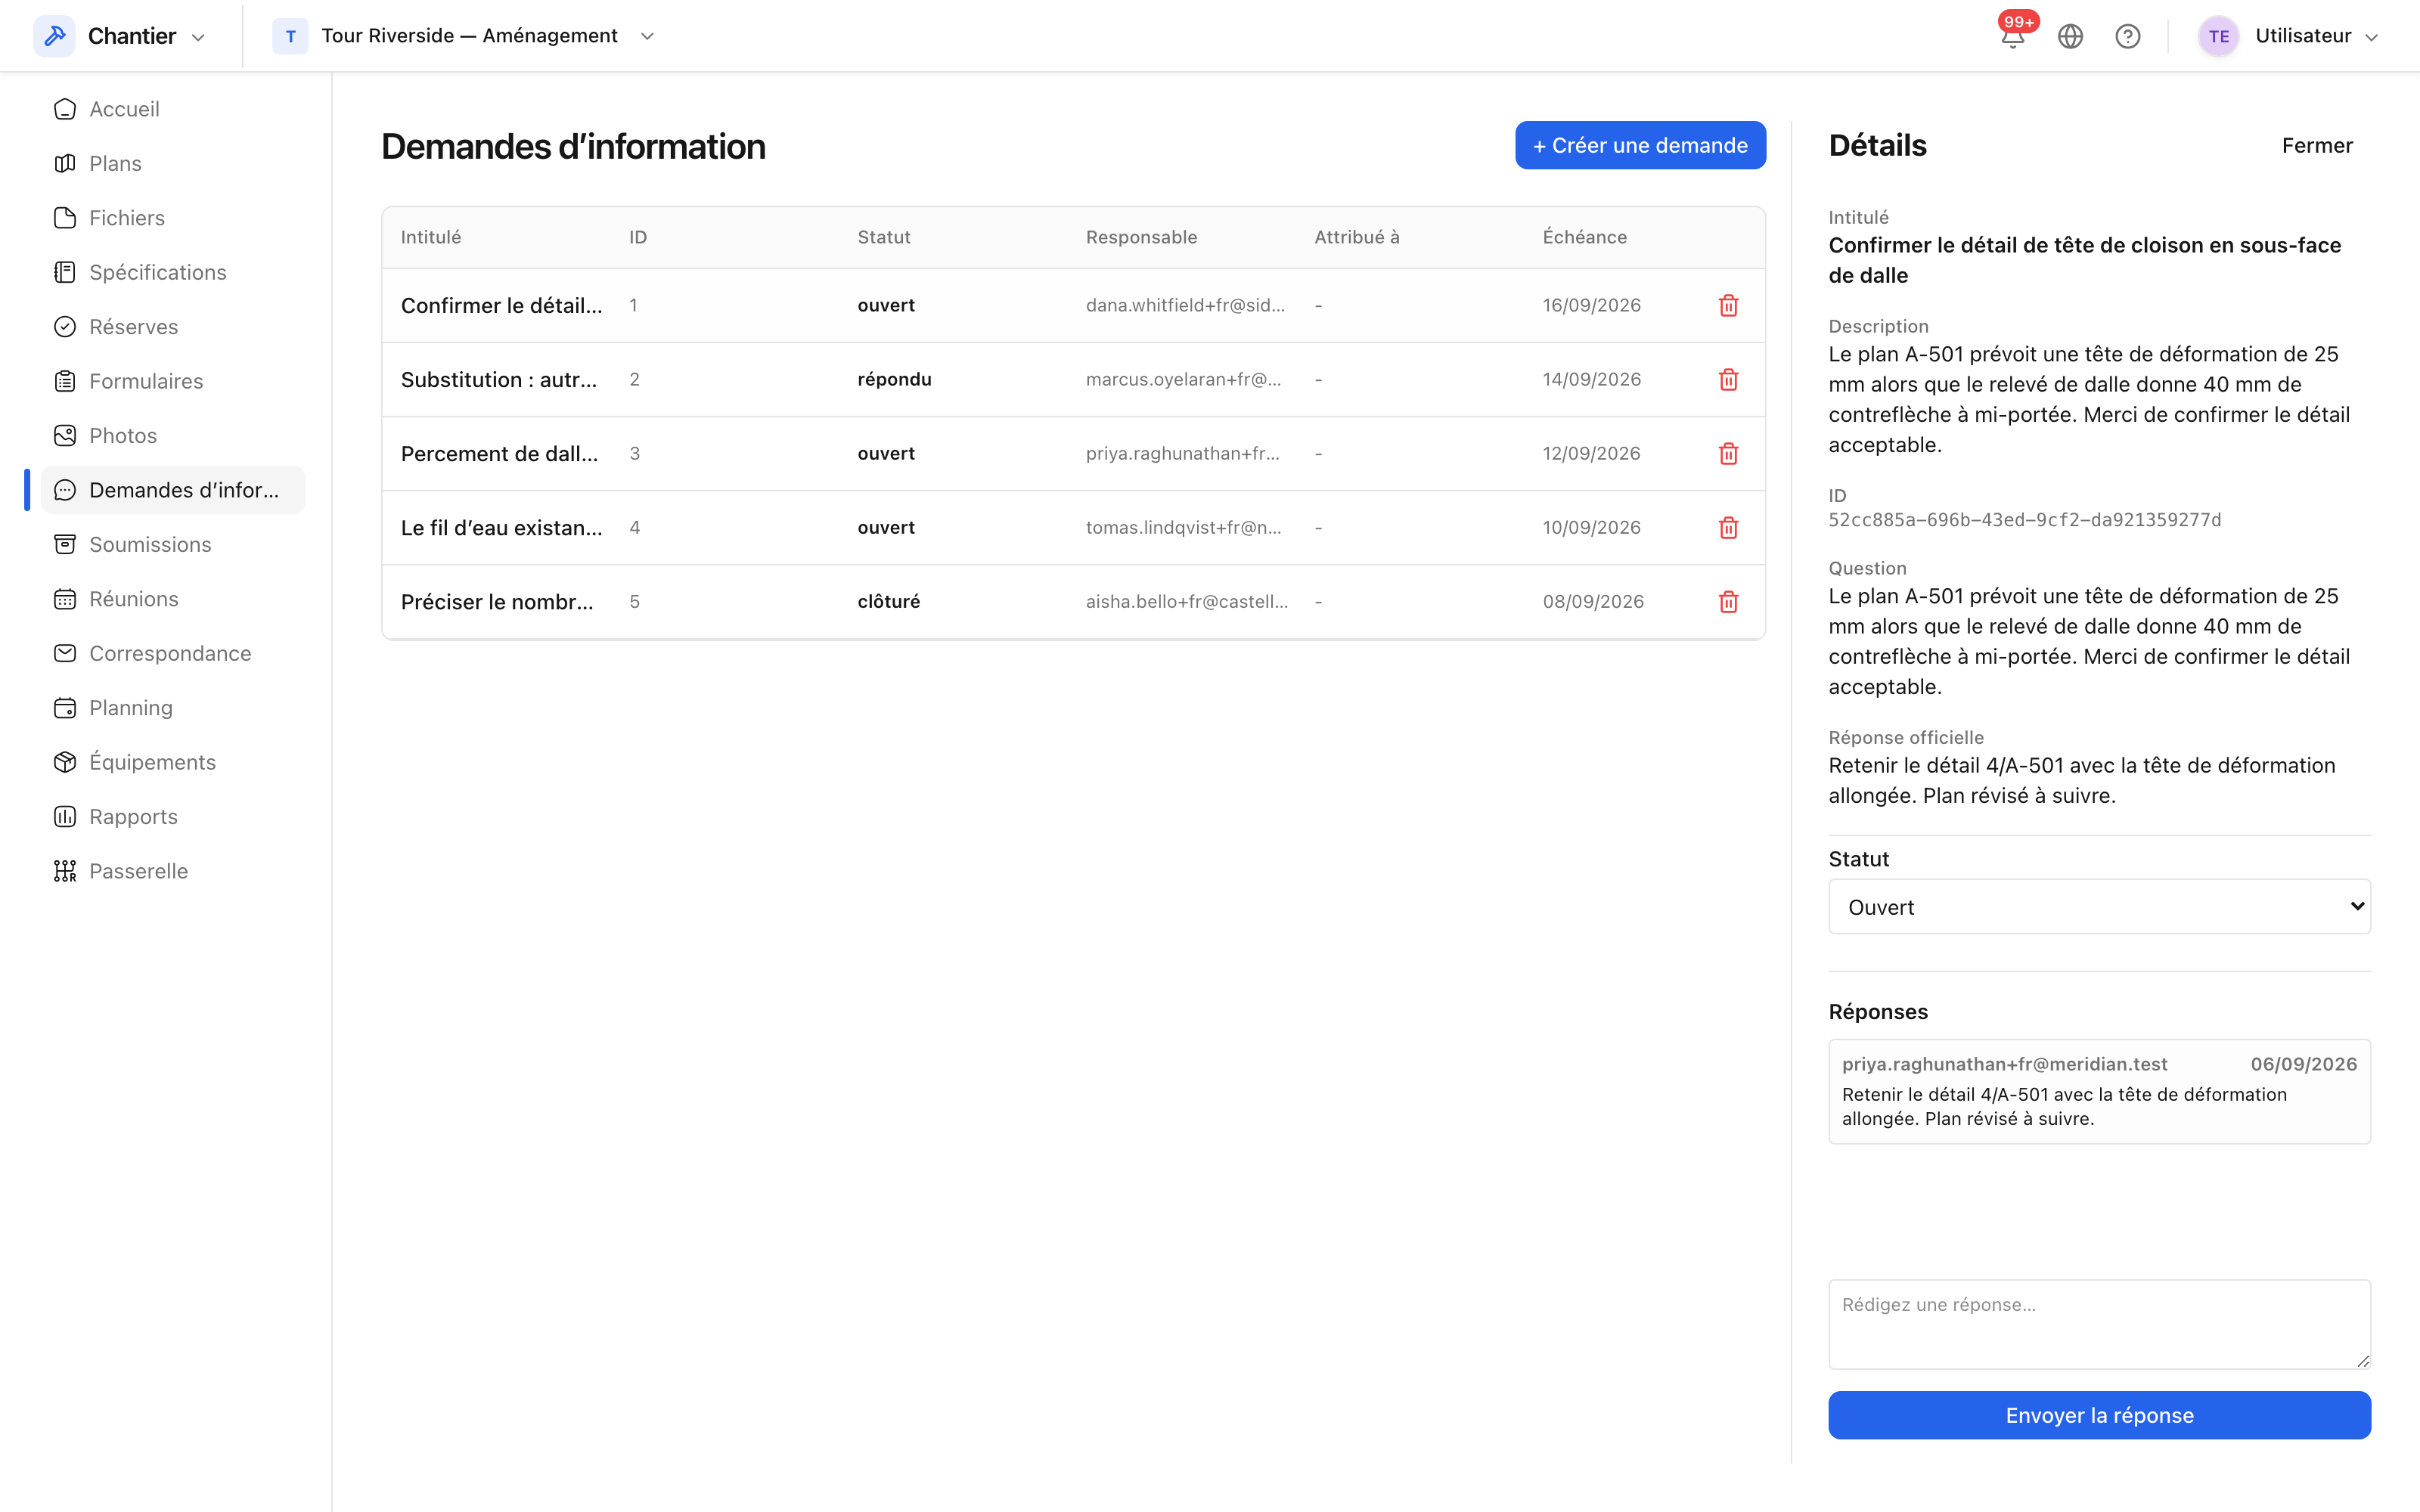2420x1512 pixels.
Task: Select Demandes d'information in the sidebar
Action: point(172,490)
